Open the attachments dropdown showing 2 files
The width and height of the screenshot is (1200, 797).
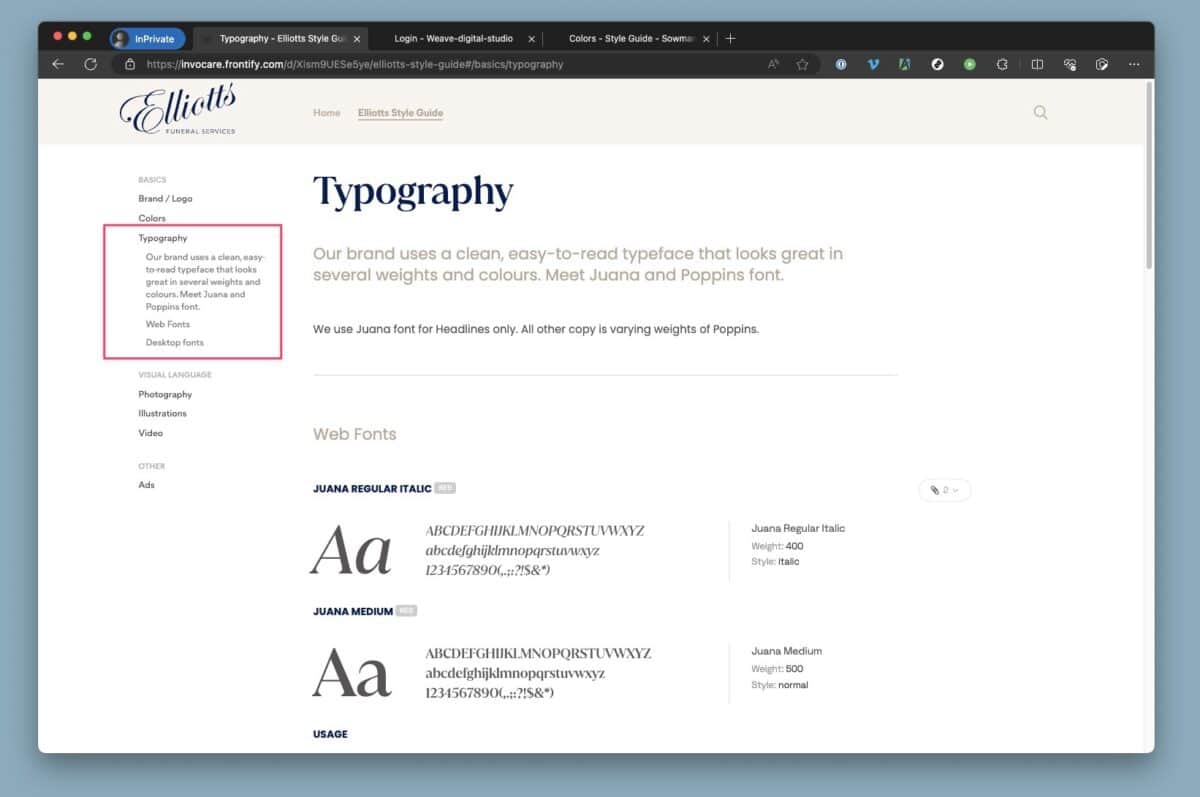[944, 490]
